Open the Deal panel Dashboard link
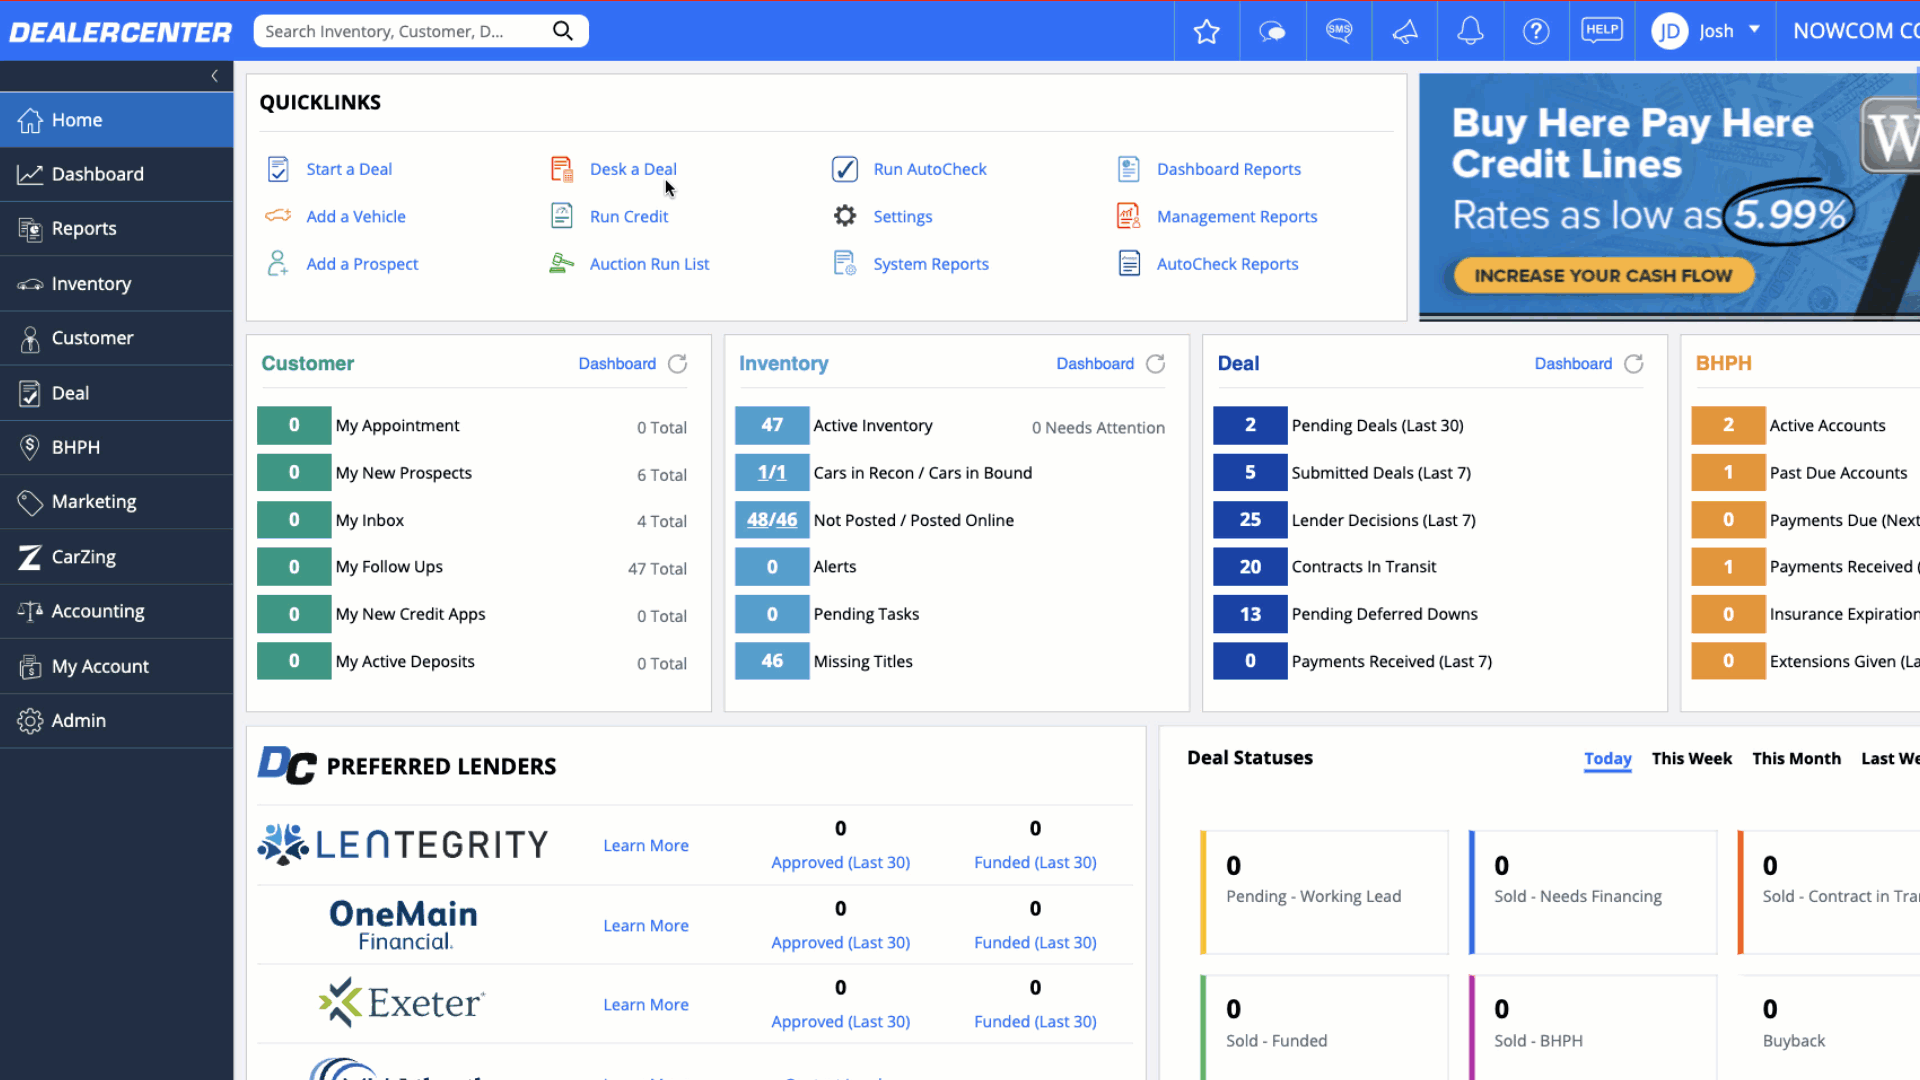1920x1080 pixels. coord(1573,364)
